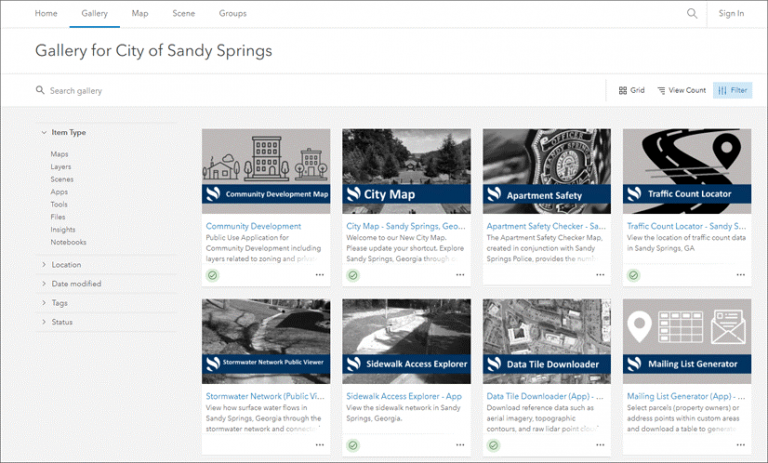The height and width of the screenshot is (463, 768).
Task: Open more options on Apartment Safety Checker card
Action: pos(600,275)
